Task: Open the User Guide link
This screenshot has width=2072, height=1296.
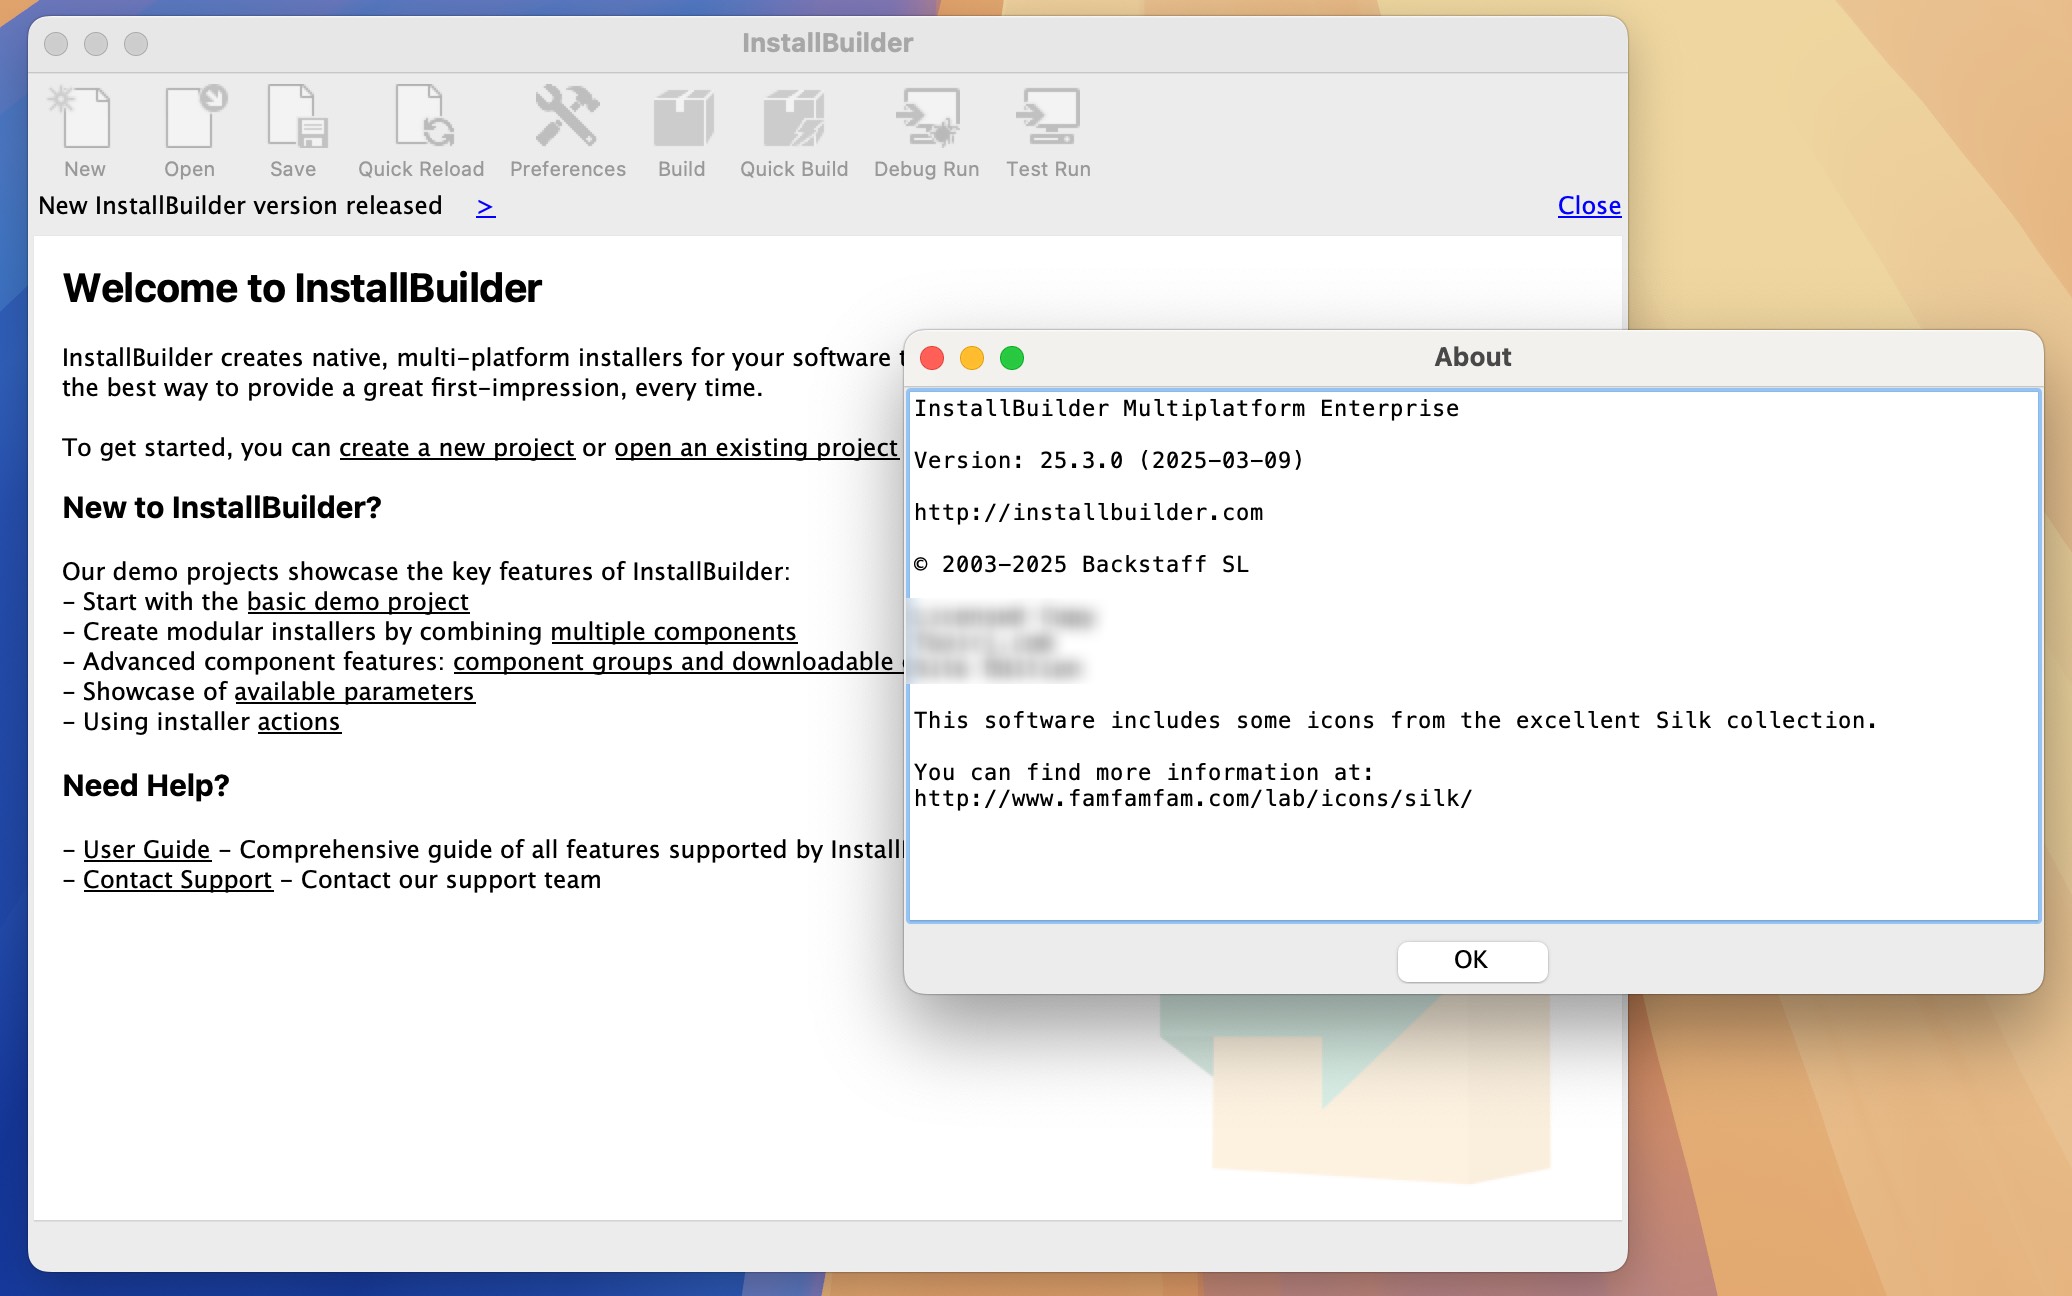Action: coord(147,850)
